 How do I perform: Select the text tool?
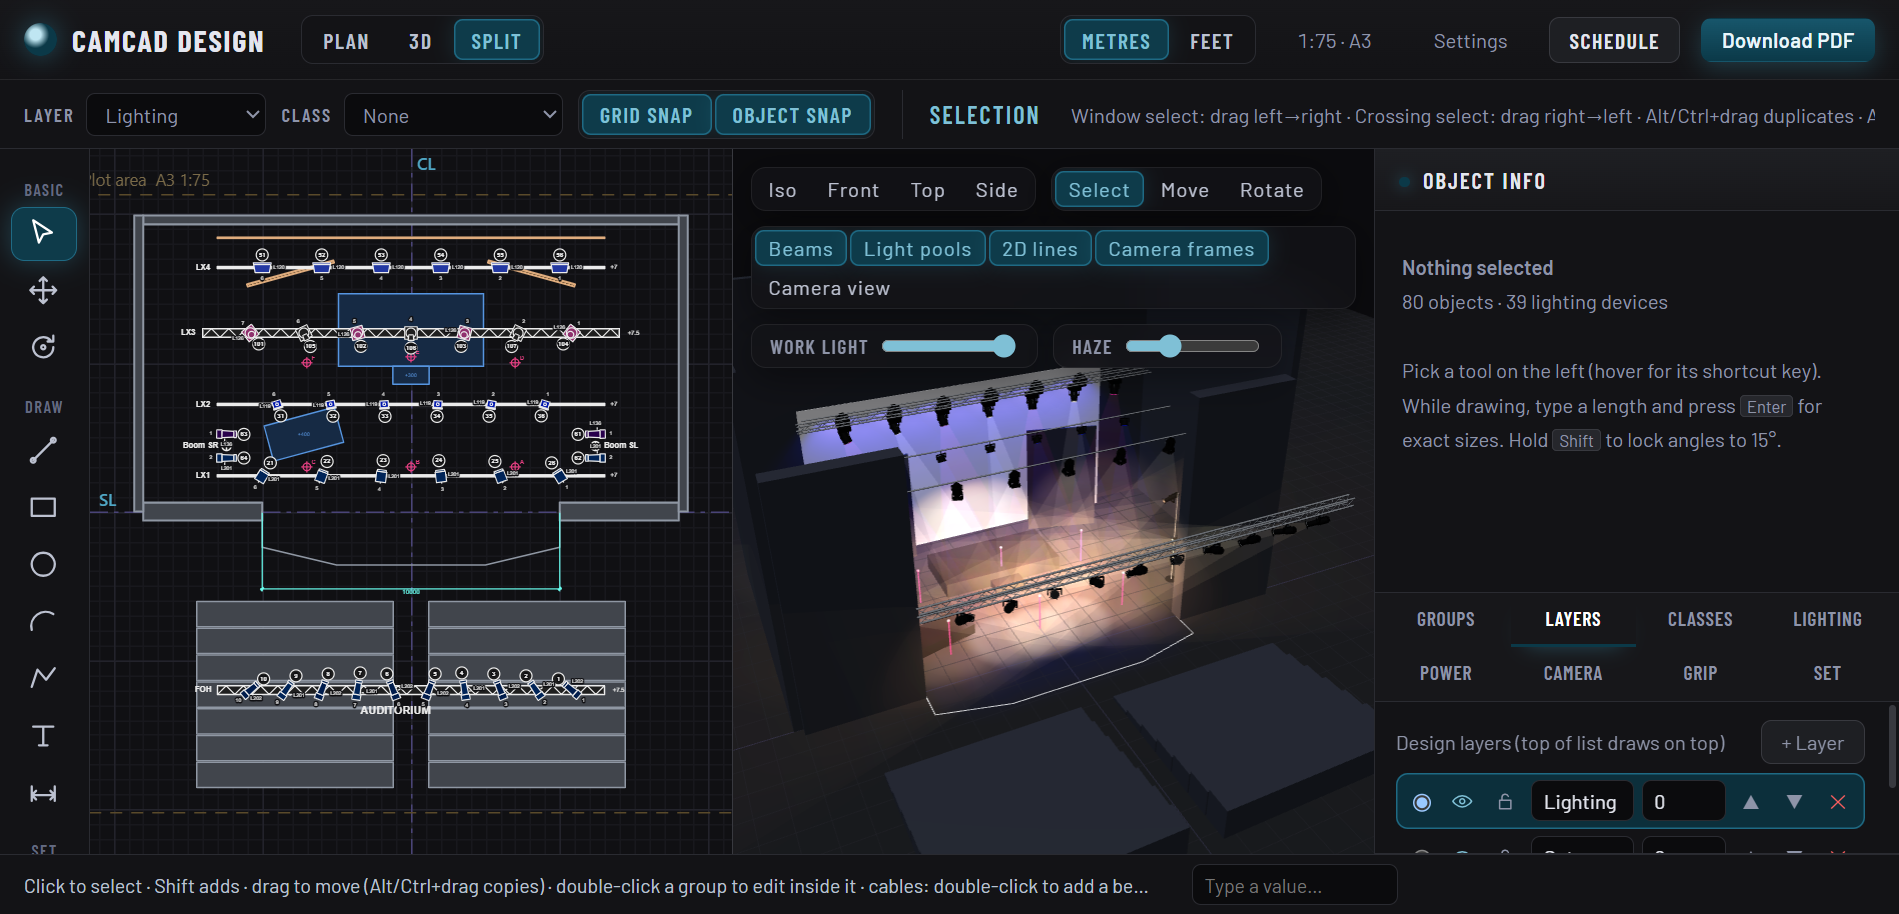(x=43, y=736)
